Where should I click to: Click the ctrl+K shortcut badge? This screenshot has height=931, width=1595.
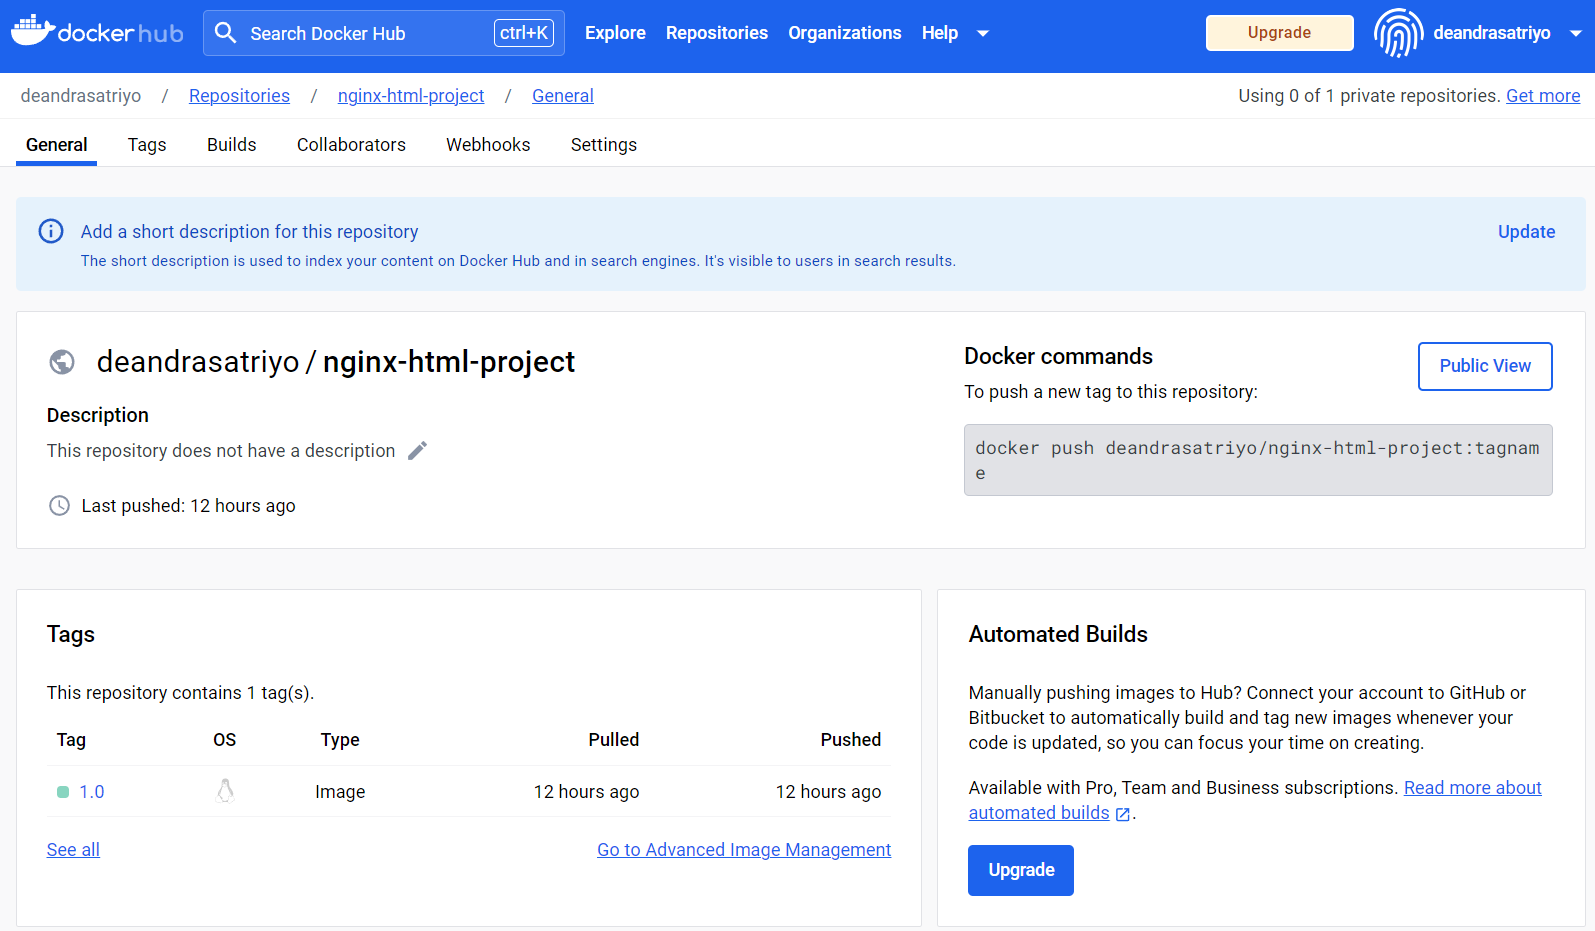coord(524,33)
